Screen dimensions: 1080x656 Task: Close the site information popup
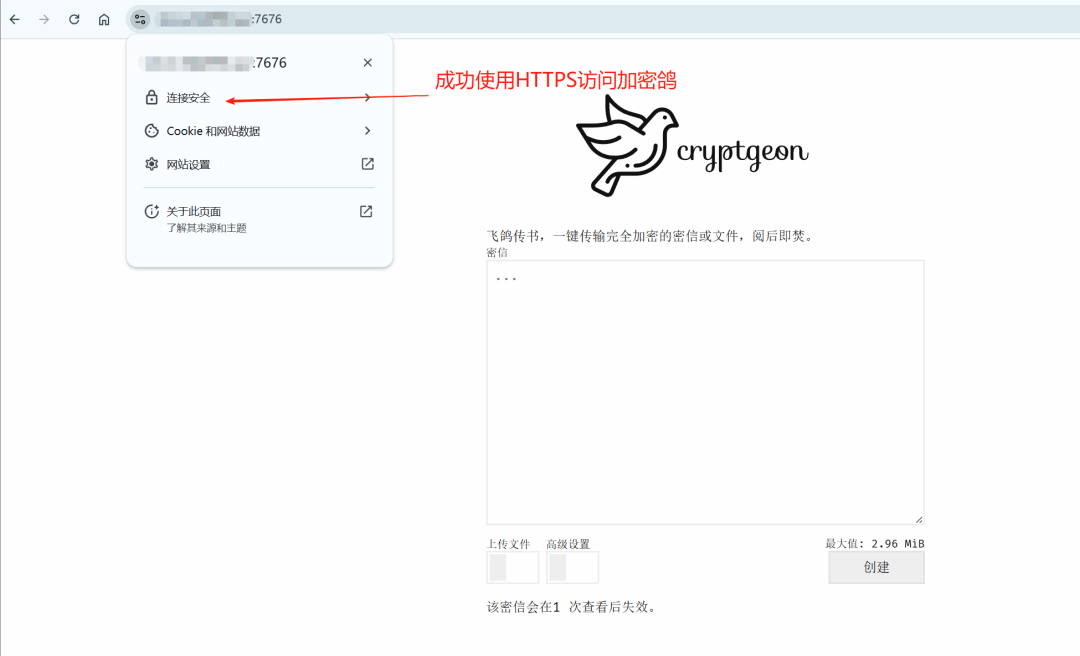368,63
